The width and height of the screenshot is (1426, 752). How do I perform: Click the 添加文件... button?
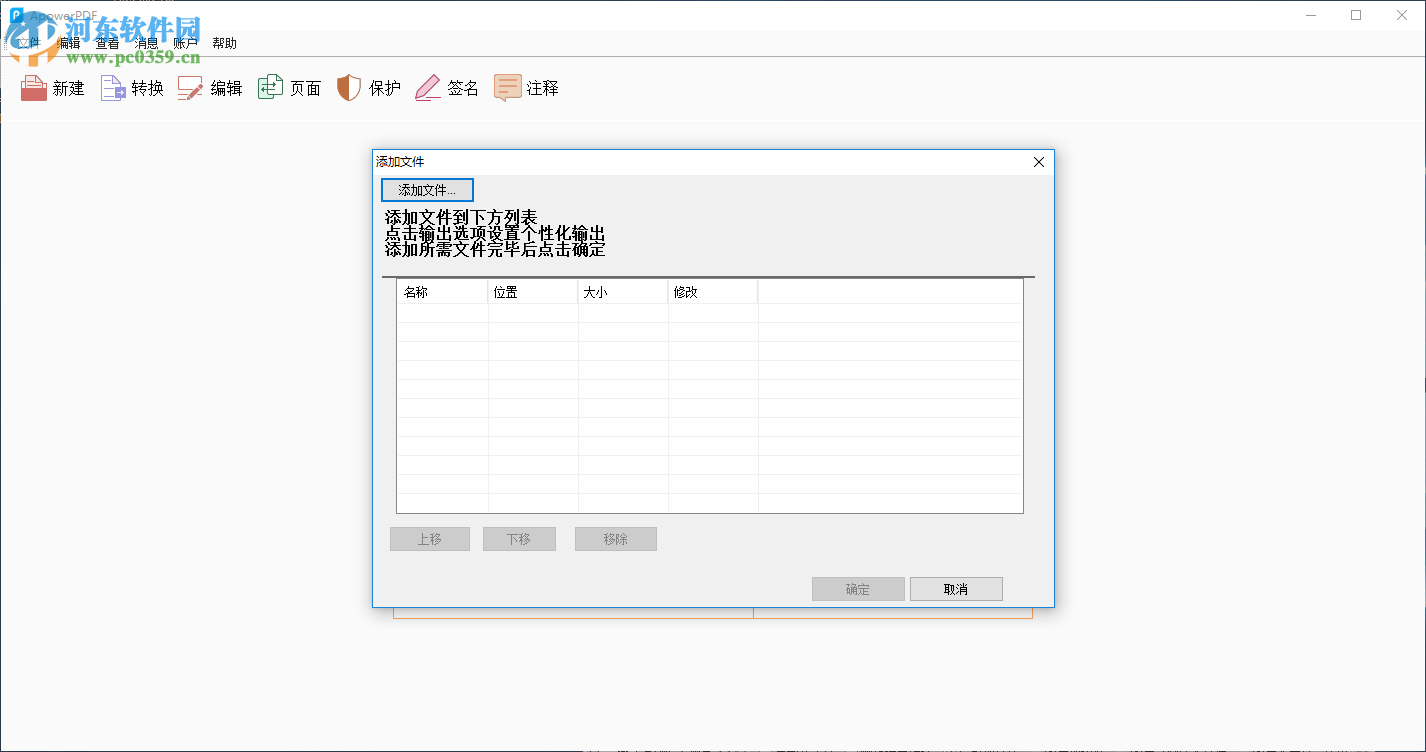(427, 189)
